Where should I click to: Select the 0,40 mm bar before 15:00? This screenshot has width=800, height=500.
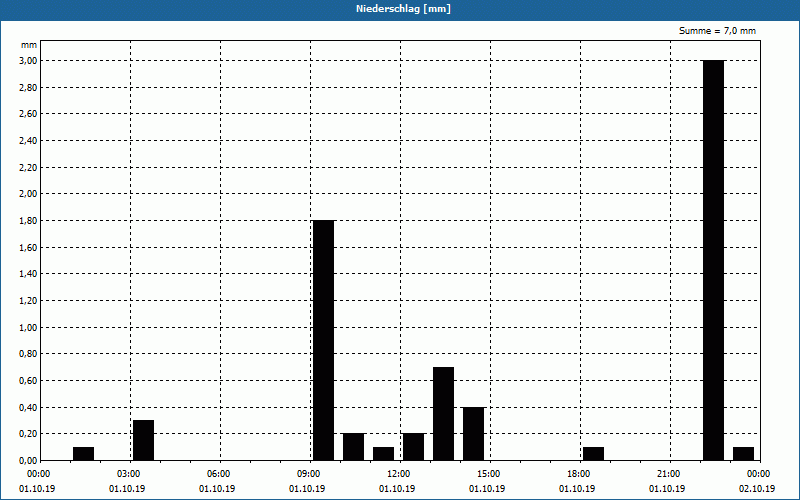click(473, 434)
